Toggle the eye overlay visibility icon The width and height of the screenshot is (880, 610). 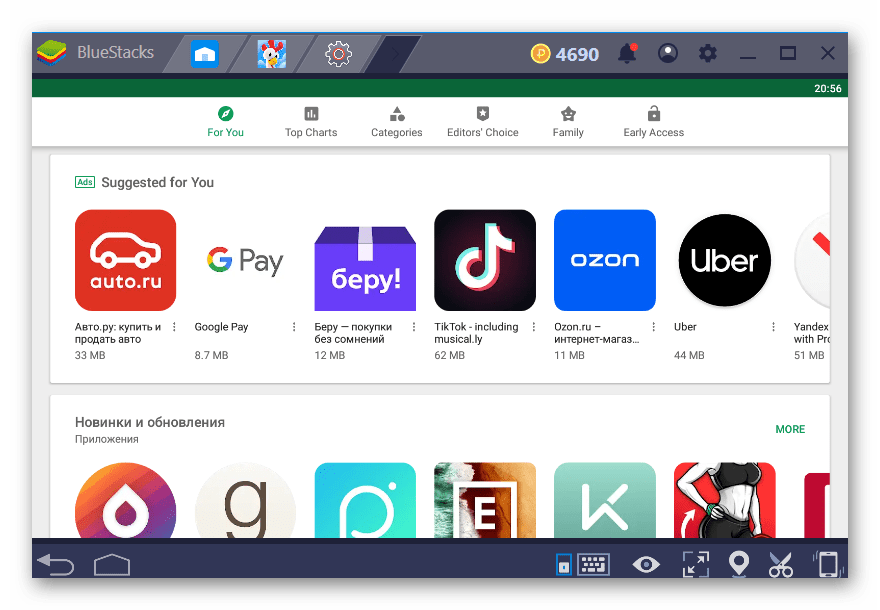click(x=646, y=565)
